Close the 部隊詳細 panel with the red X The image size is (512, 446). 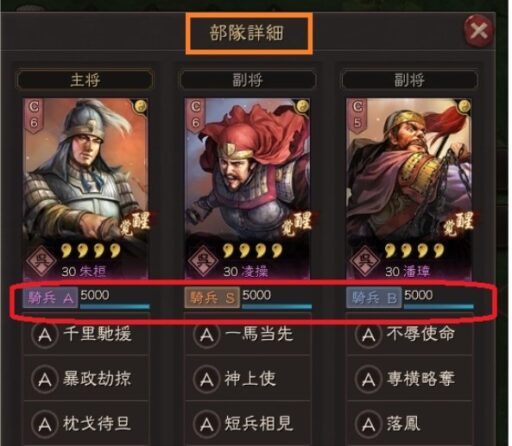pos(478,31)
